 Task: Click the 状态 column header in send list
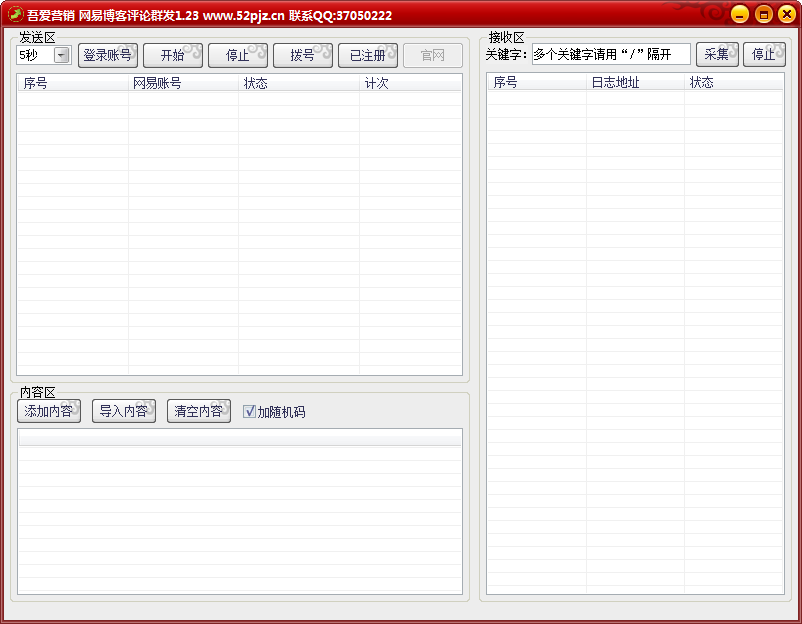pos(298,83)
